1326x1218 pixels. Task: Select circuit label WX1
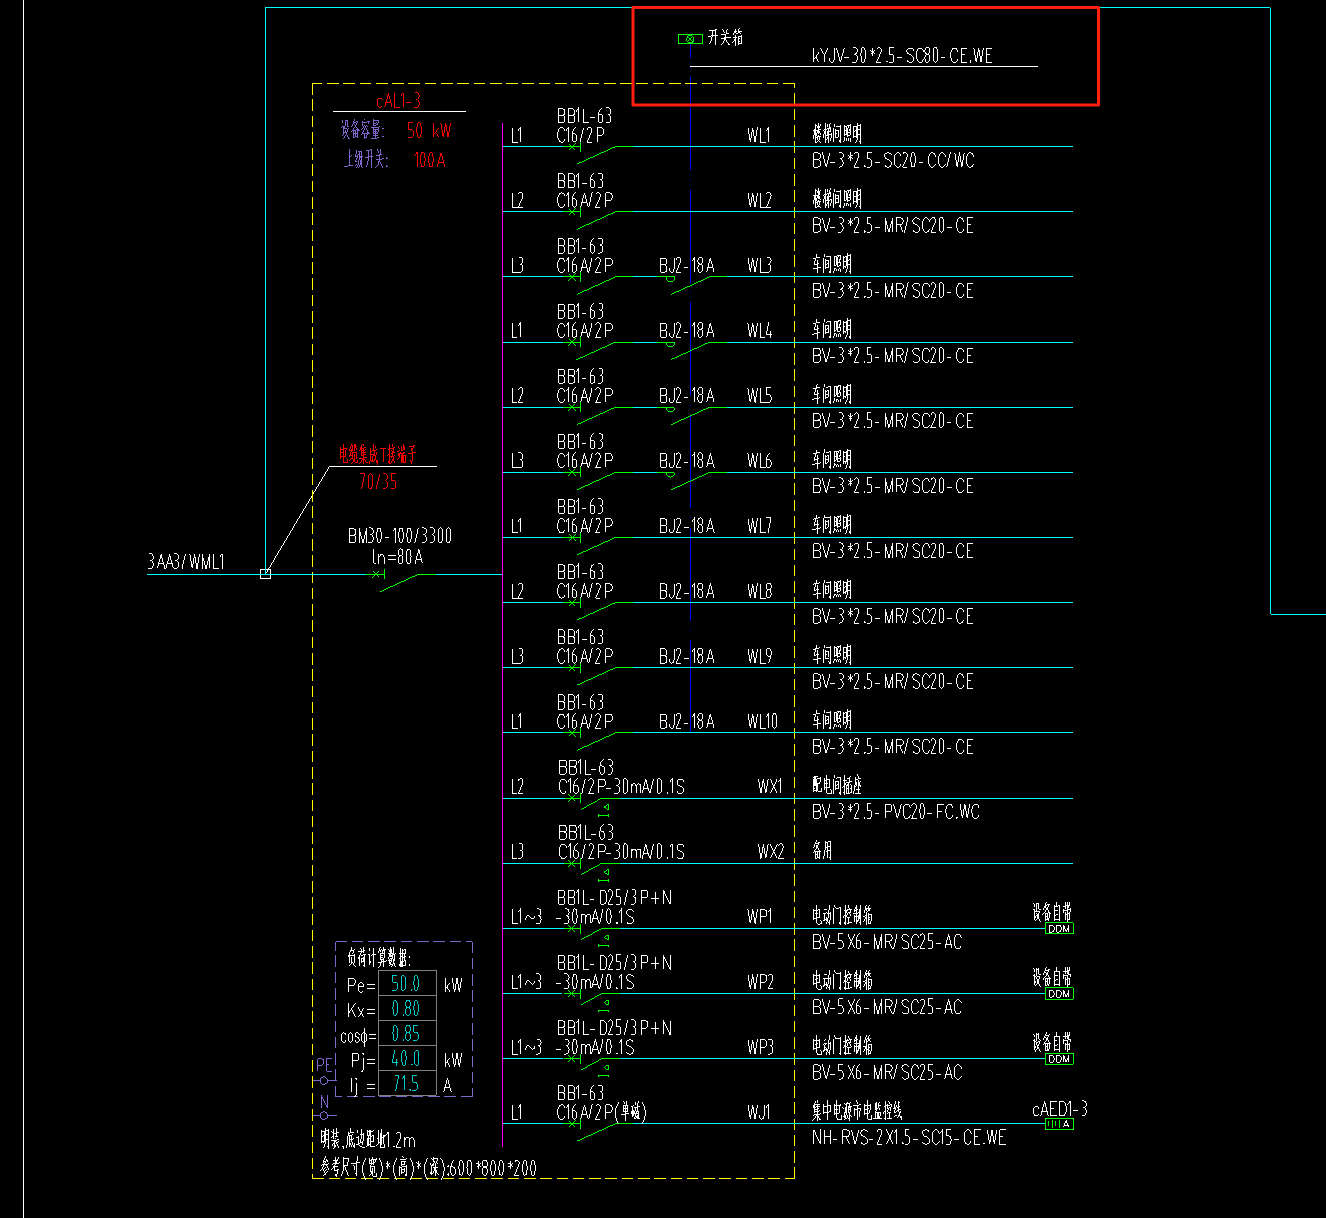770,787
